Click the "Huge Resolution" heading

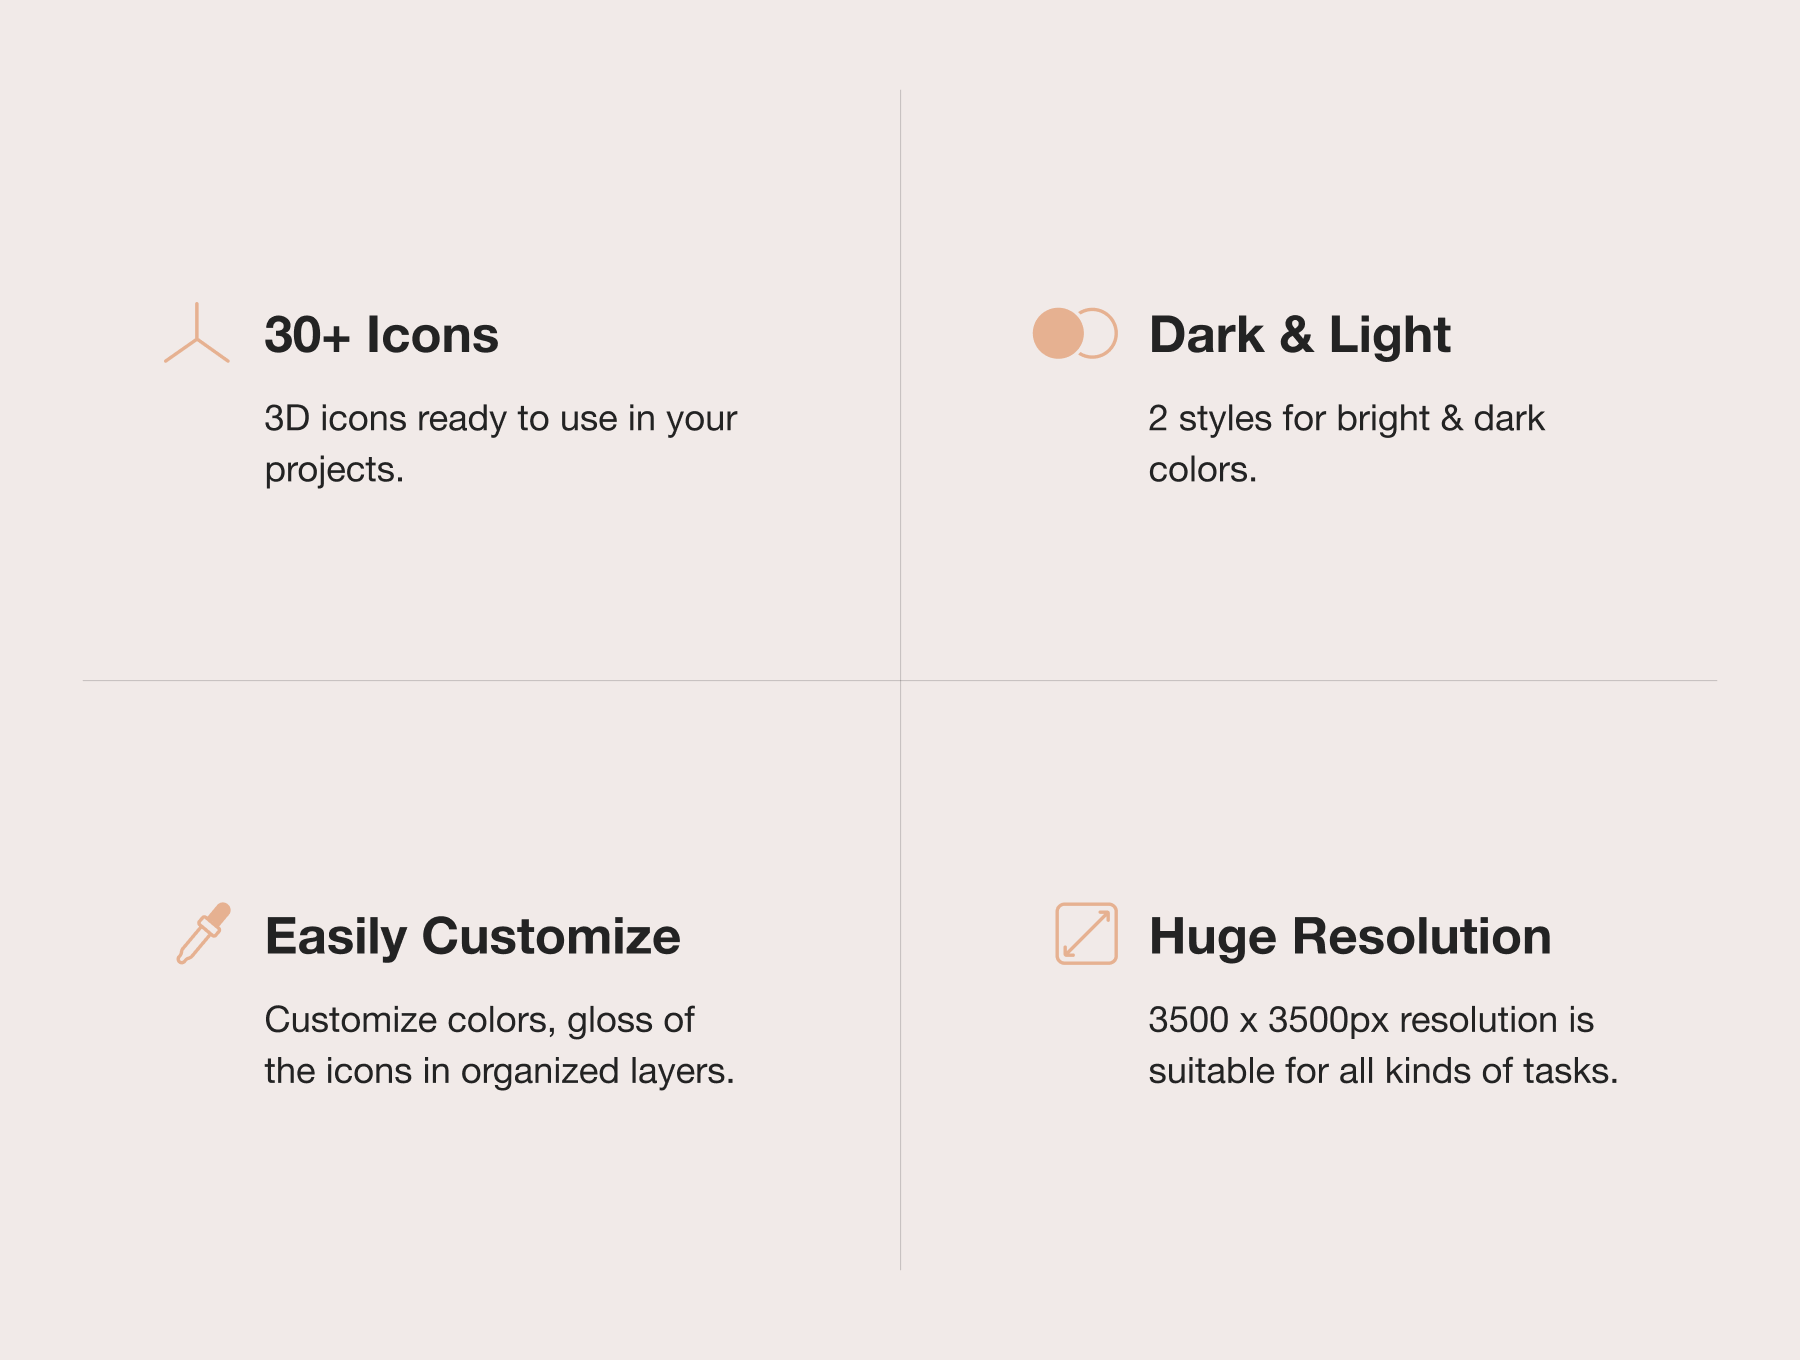[1350, 937]
